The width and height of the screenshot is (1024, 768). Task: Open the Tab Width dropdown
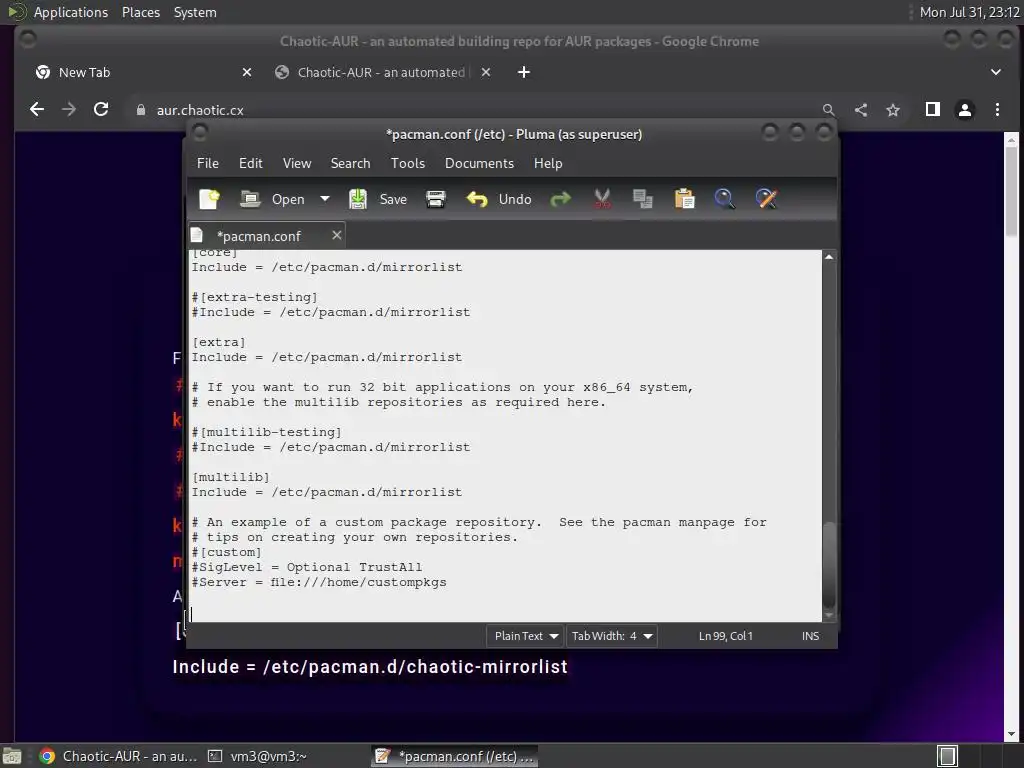click(611, 636)
